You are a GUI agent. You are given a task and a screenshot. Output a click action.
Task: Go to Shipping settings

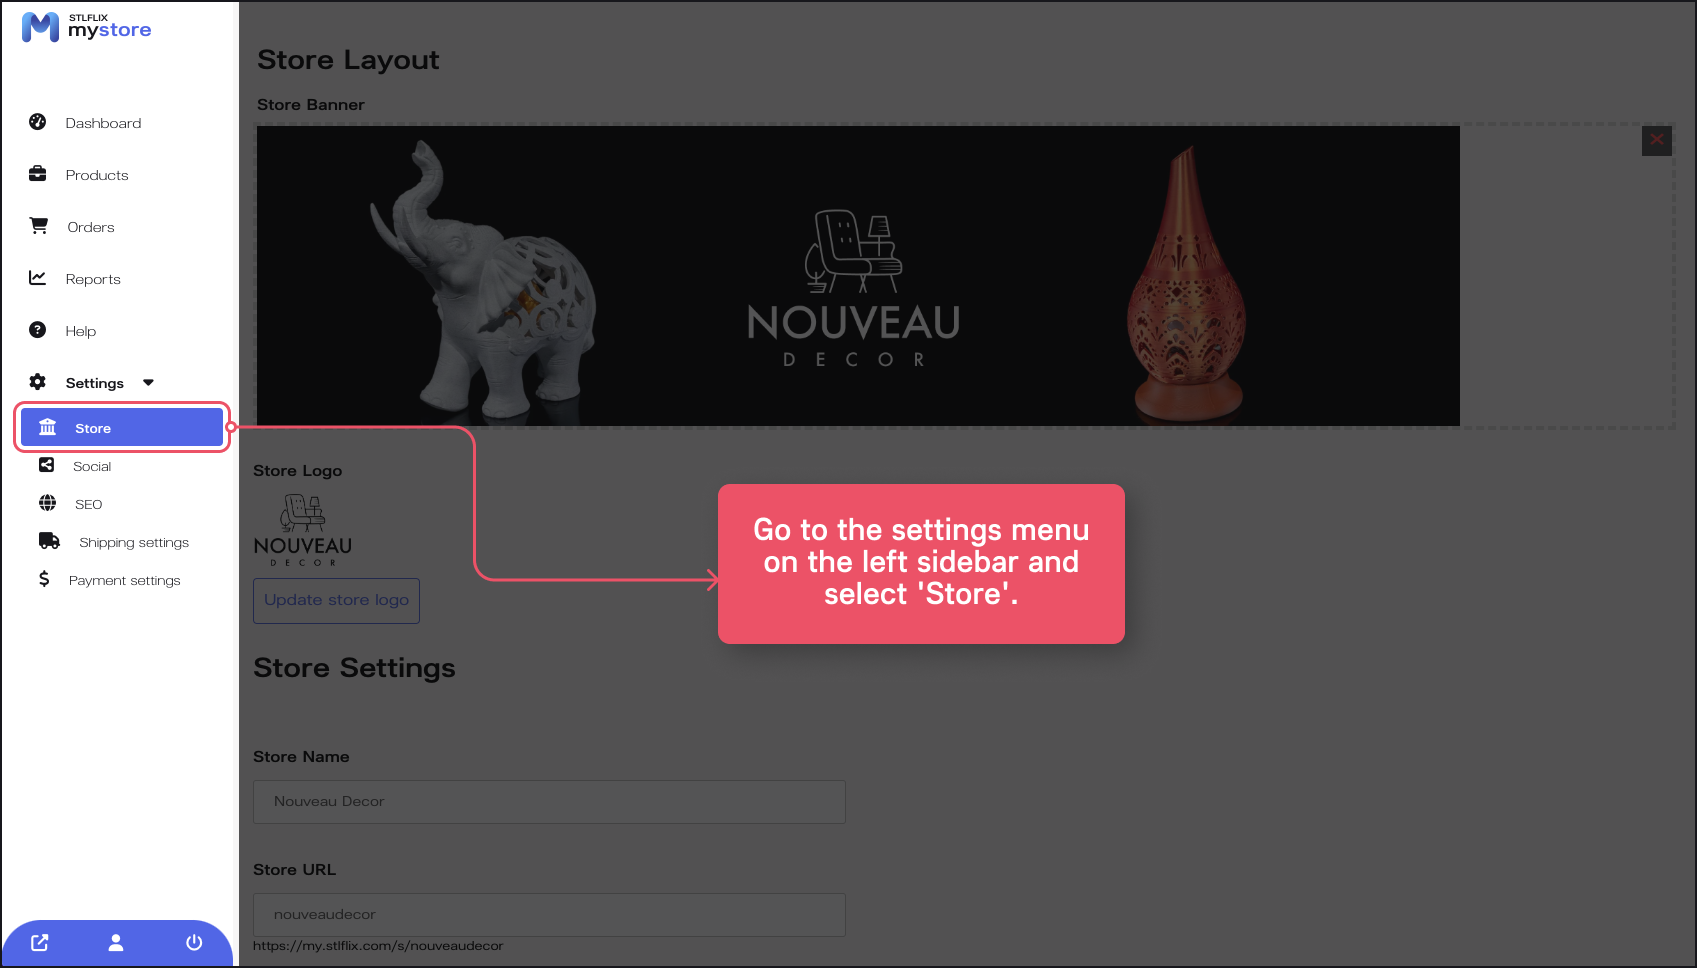(x=133, y=542)
